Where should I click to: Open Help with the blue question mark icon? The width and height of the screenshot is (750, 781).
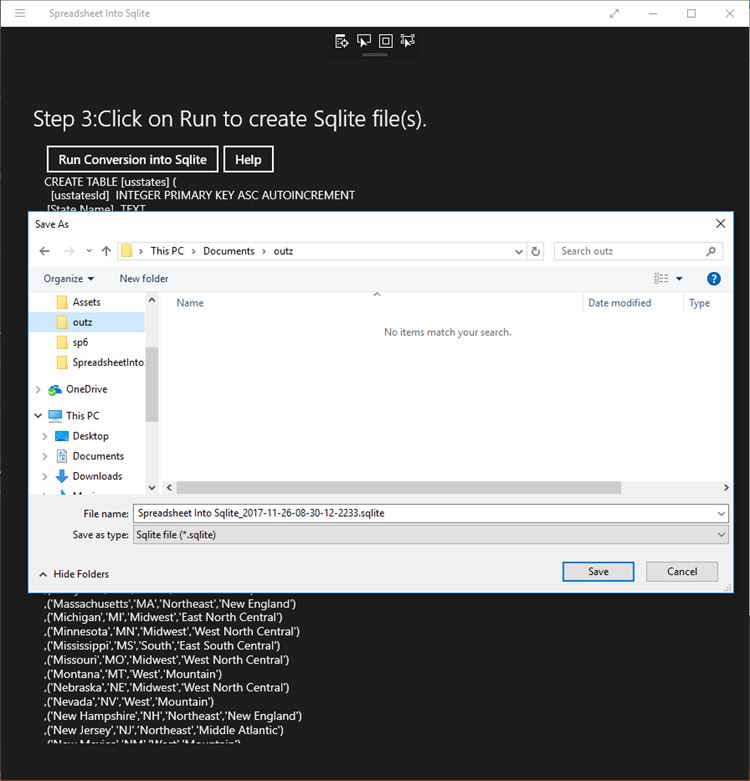point(714,278)
